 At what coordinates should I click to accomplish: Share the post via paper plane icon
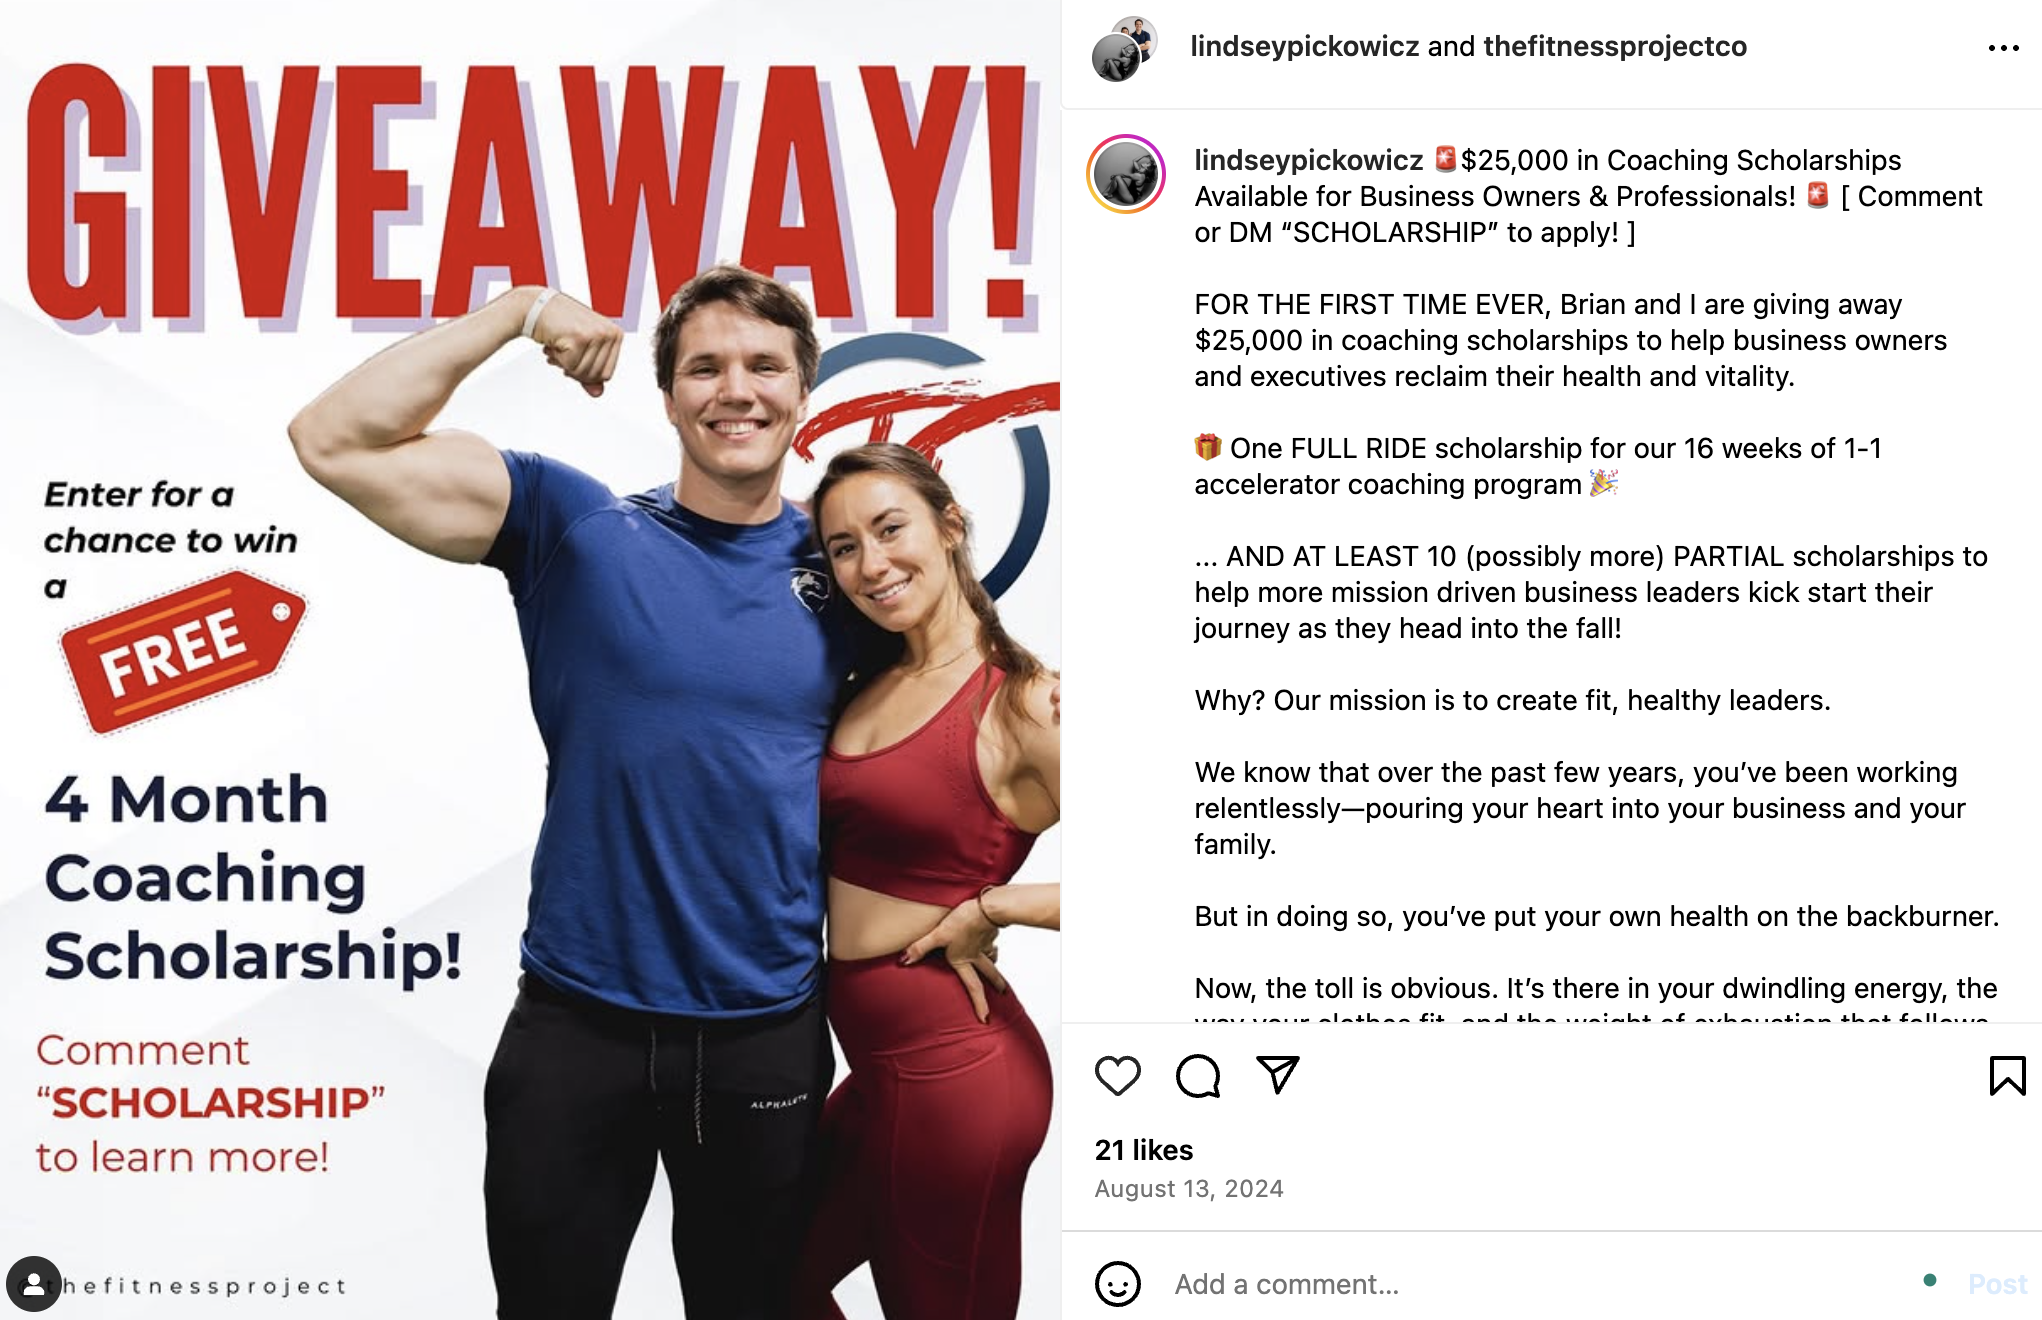[x=1278, y=1075]
